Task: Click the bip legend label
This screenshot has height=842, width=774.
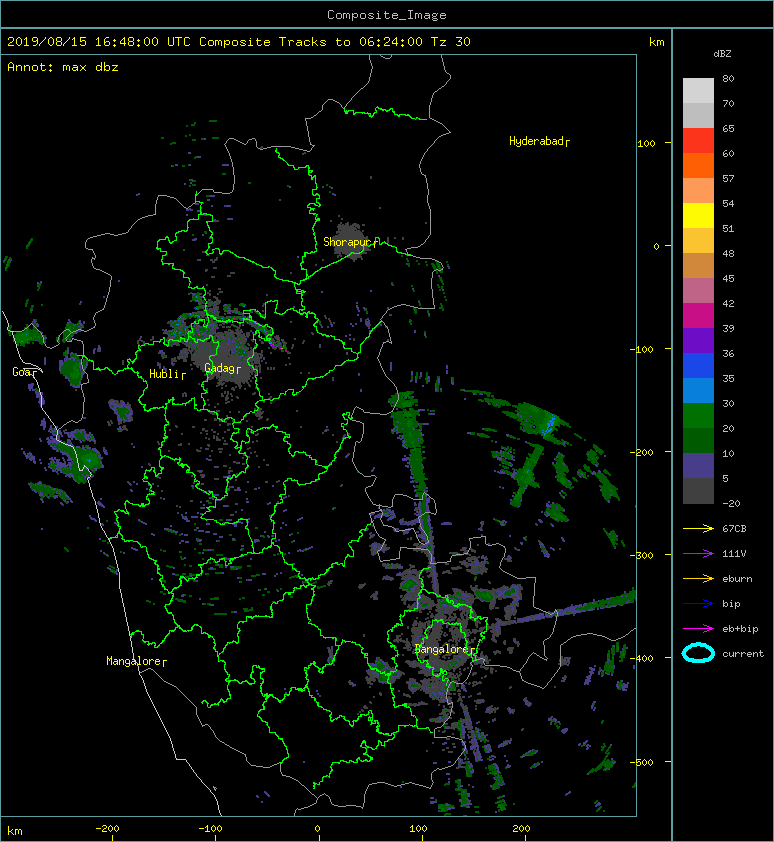Action: (x=731, y=604)
